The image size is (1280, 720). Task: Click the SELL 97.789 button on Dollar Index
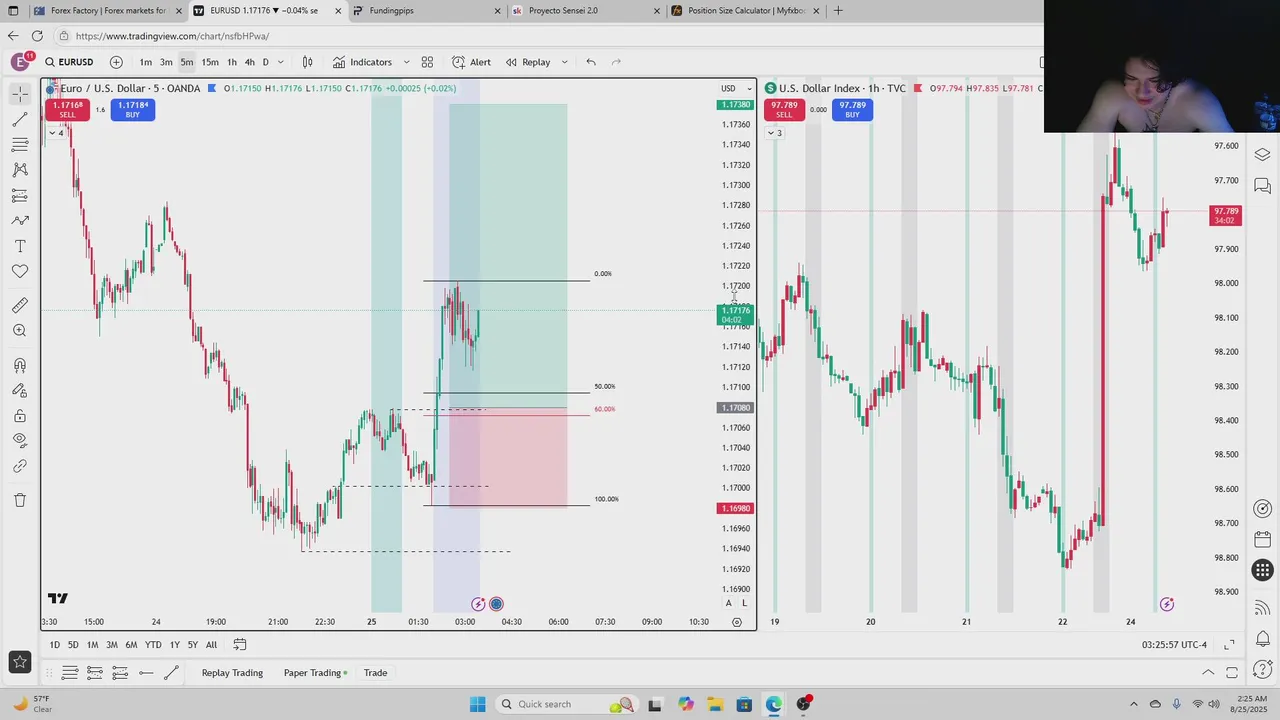tap(784, 109)
